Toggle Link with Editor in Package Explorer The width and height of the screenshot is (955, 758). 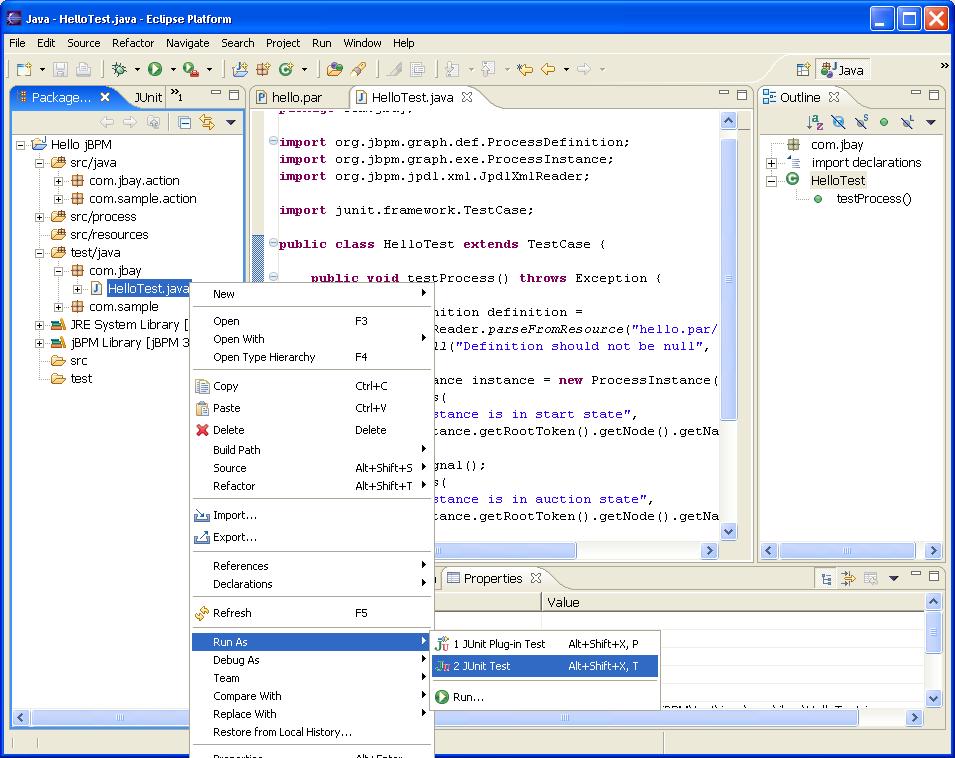(207, 123)
